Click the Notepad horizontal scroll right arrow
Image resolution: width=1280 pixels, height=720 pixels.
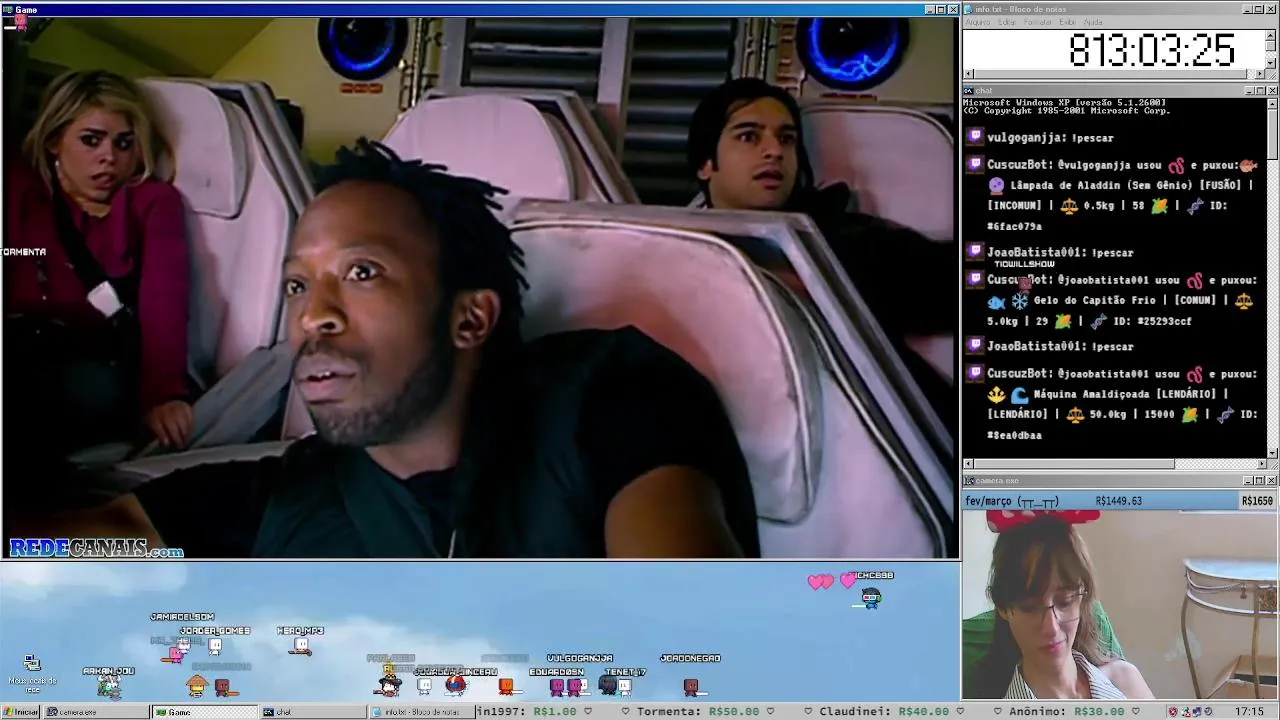(1260, 74)
